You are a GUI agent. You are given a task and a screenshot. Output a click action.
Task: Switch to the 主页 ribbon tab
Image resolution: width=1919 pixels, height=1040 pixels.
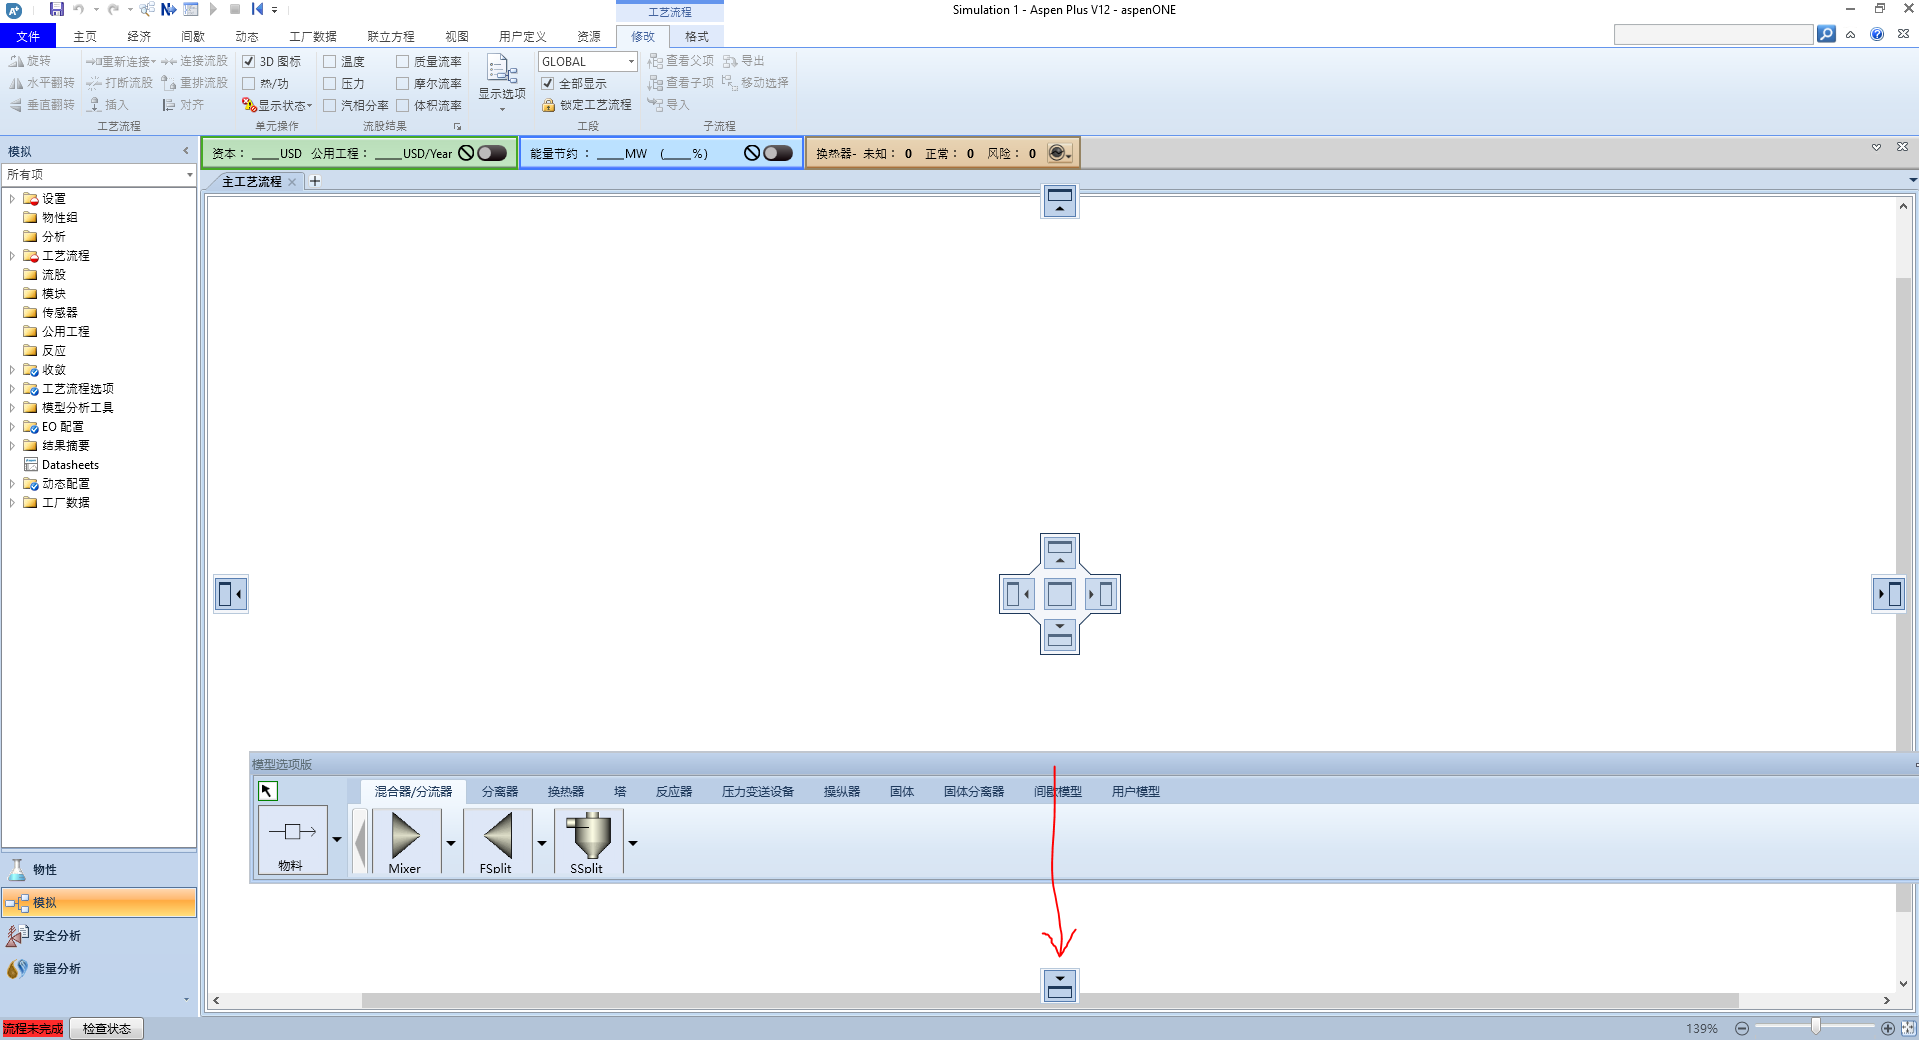click(85, 37)
